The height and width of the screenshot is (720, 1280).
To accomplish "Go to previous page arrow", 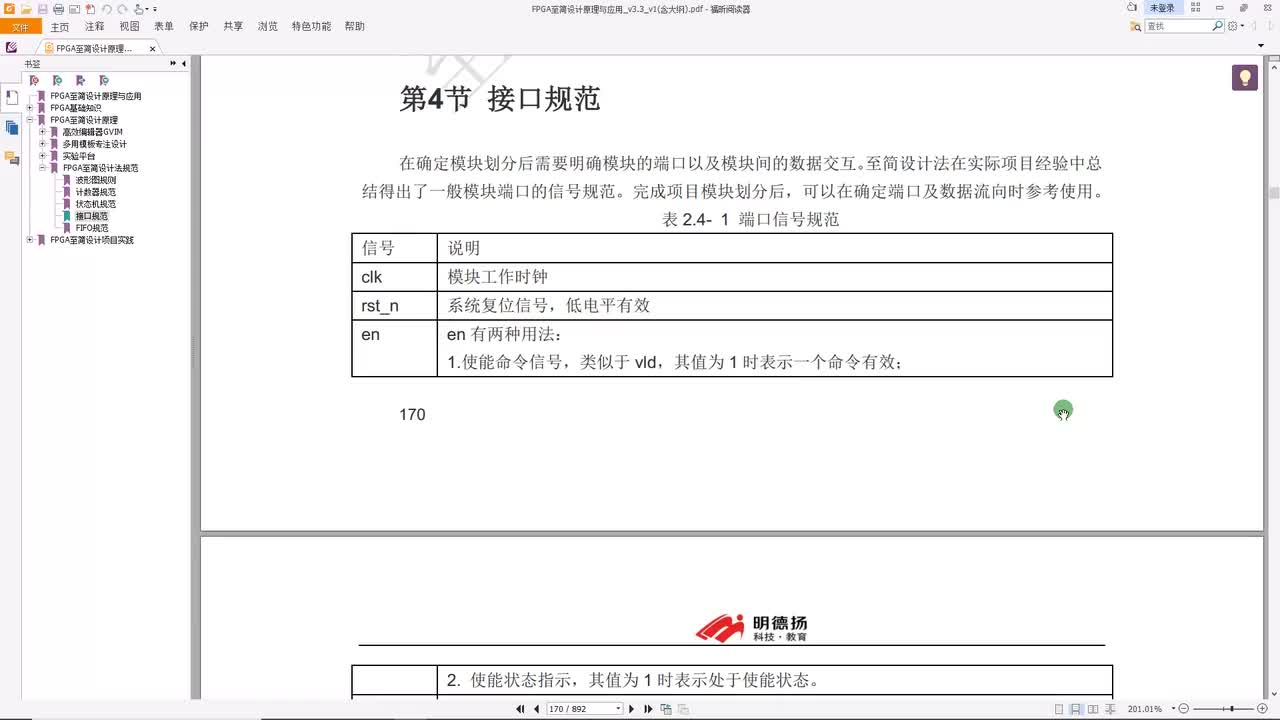I will [535, 709].
